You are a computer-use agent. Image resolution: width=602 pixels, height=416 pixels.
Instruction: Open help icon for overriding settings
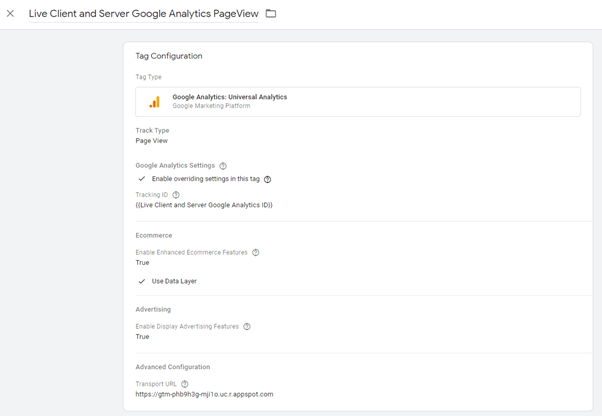coord(268,179)
